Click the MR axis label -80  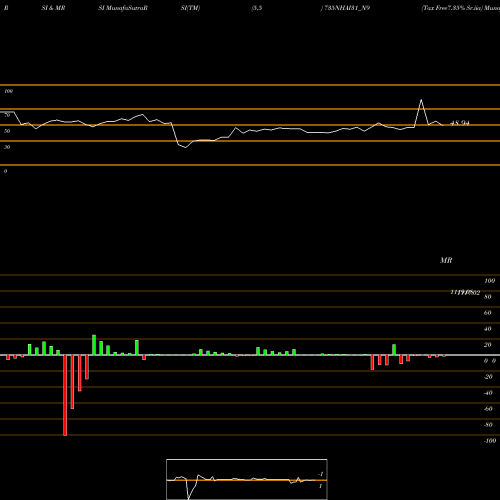click(488, 425)
